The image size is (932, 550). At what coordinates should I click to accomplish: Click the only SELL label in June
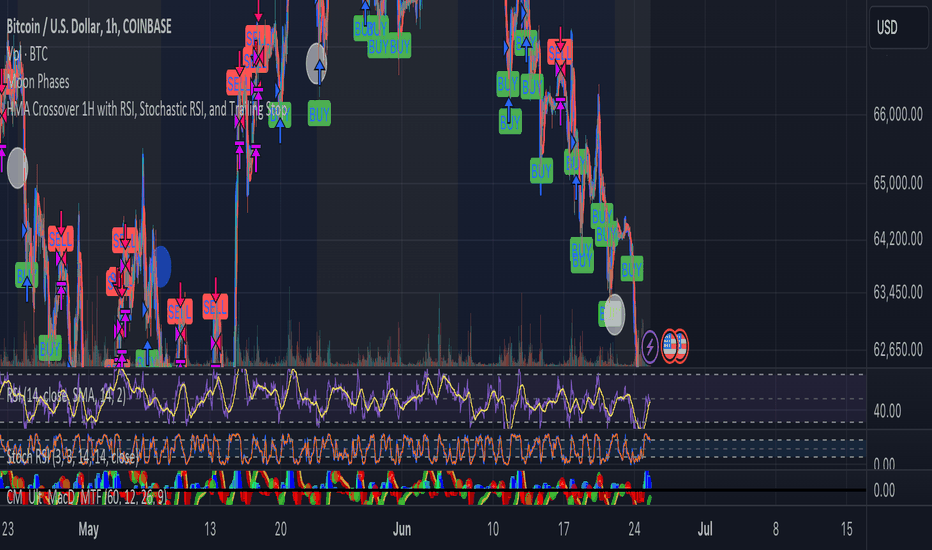point(560,52)
